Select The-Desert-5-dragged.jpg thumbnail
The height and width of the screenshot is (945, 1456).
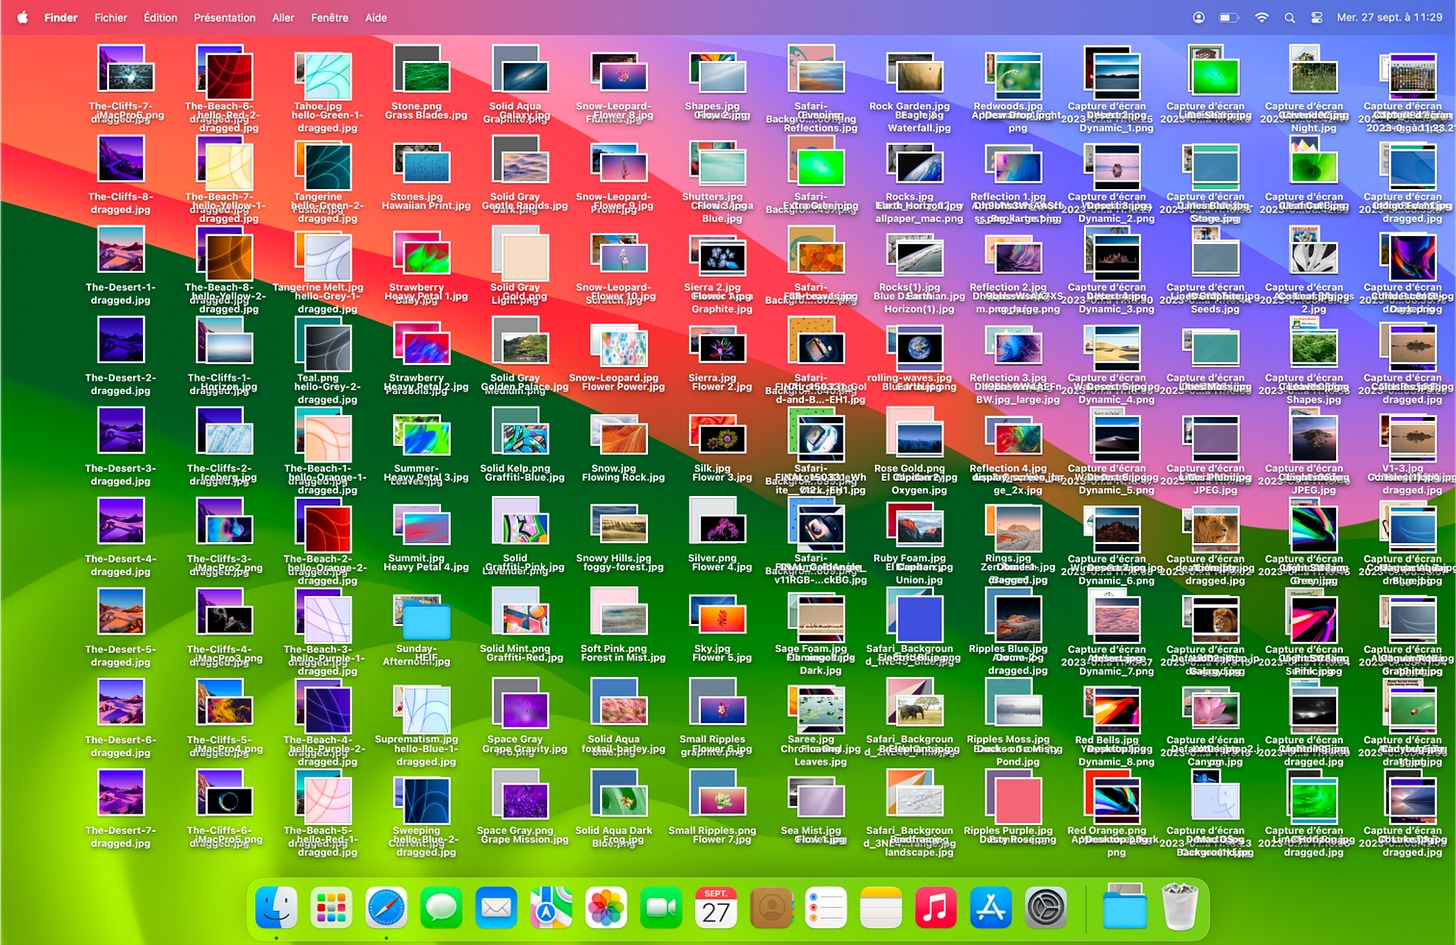[x=120, y=612]
